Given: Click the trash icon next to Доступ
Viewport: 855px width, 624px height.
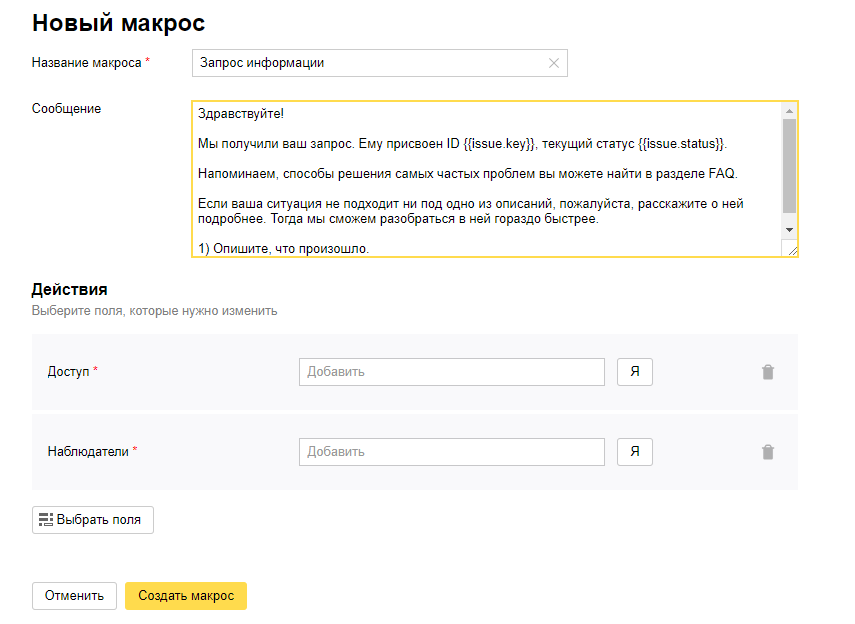Looking at the screenshot, I should point(768,371).
